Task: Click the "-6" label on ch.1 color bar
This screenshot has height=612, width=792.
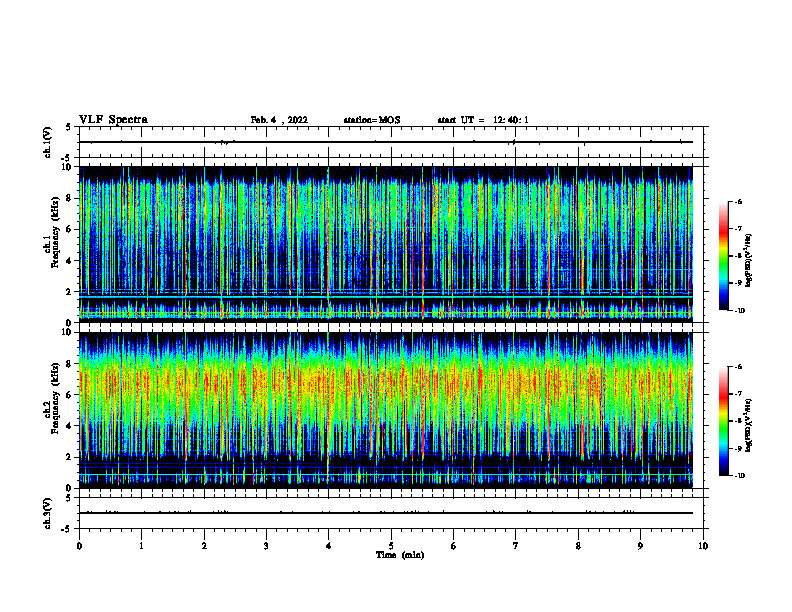Action: [738, 202]
